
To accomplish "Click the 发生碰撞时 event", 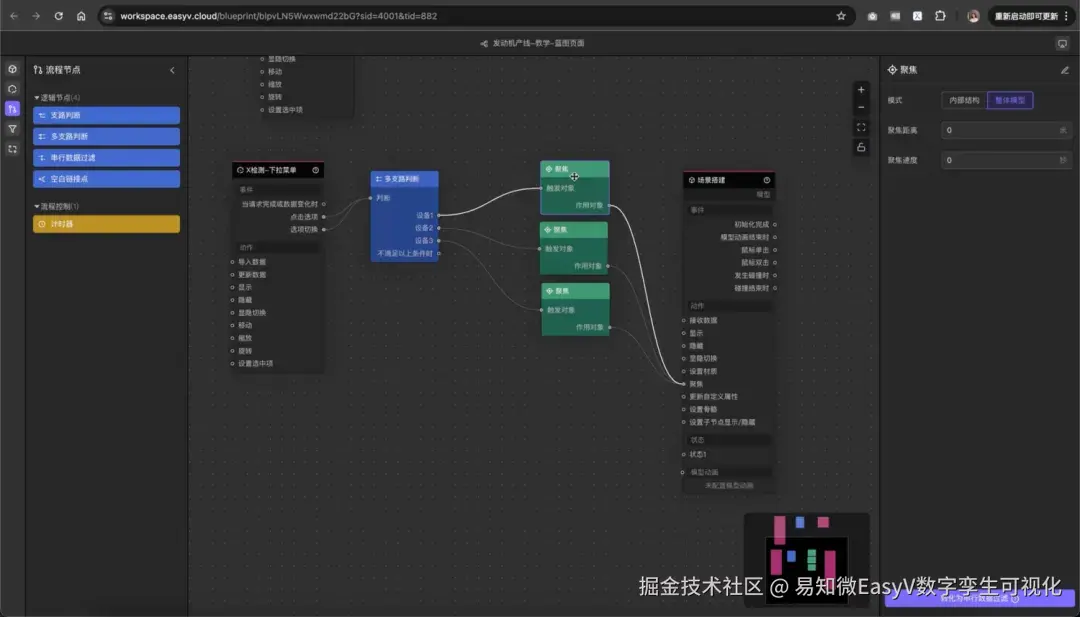I will pos(751,275).
